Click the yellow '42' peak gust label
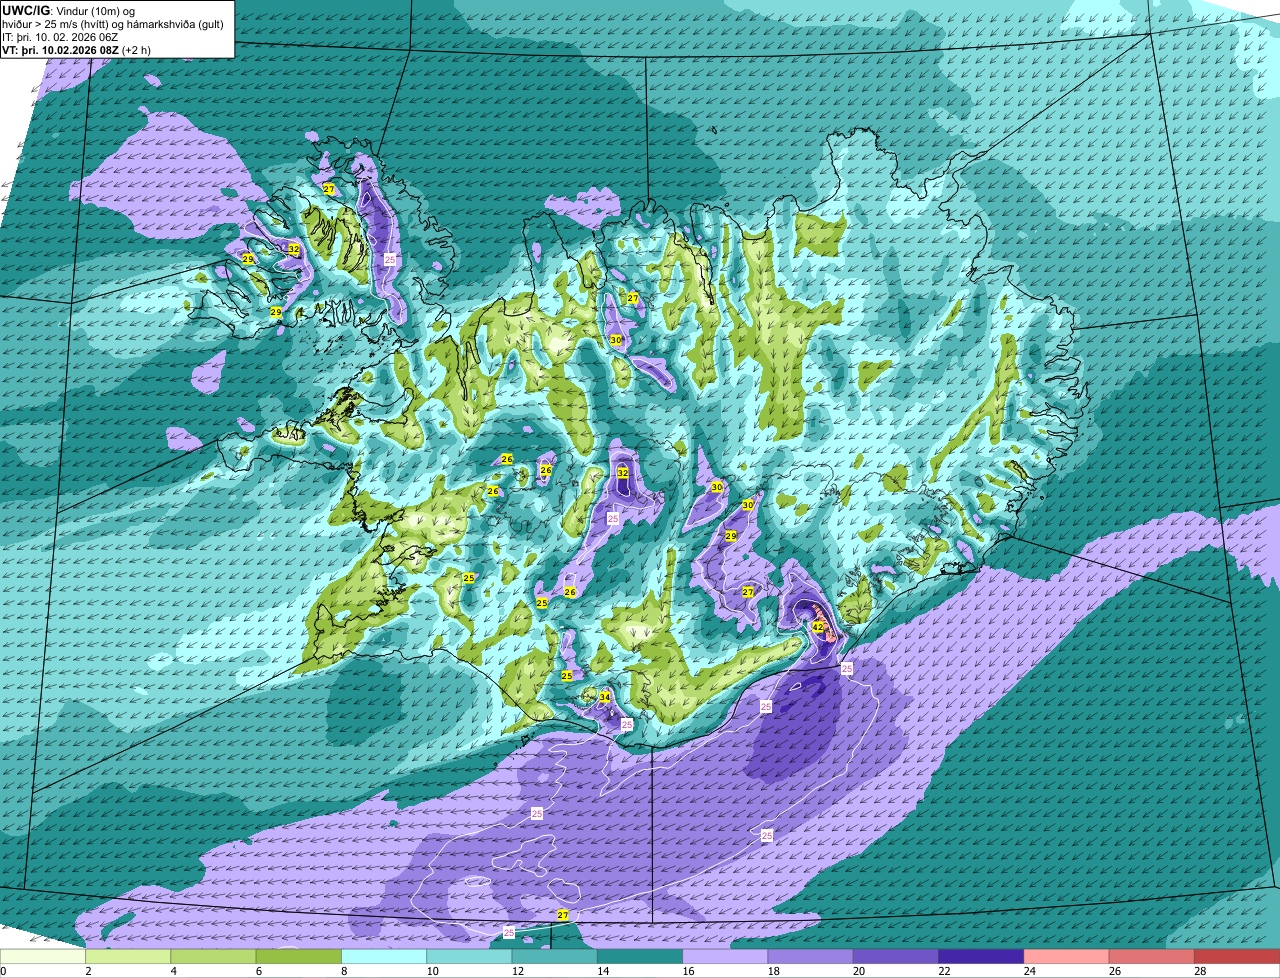The height and width of the screenshot is (978, 1280). click(818, 627)
